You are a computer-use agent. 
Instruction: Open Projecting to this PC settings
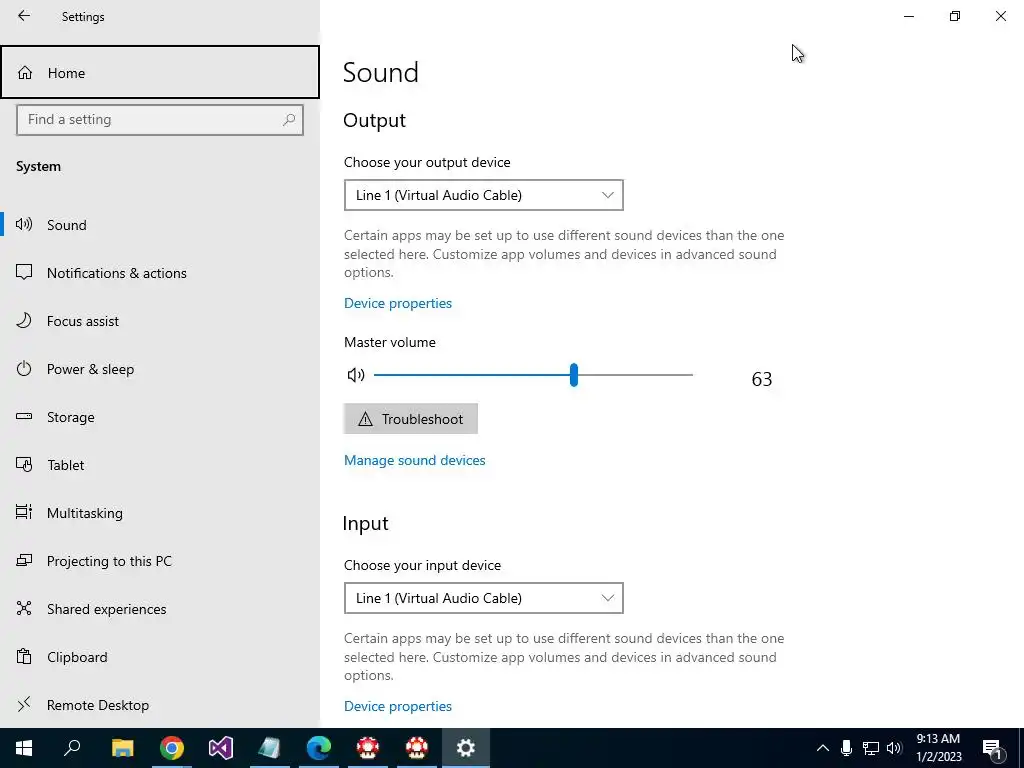[x=160, y=561]
